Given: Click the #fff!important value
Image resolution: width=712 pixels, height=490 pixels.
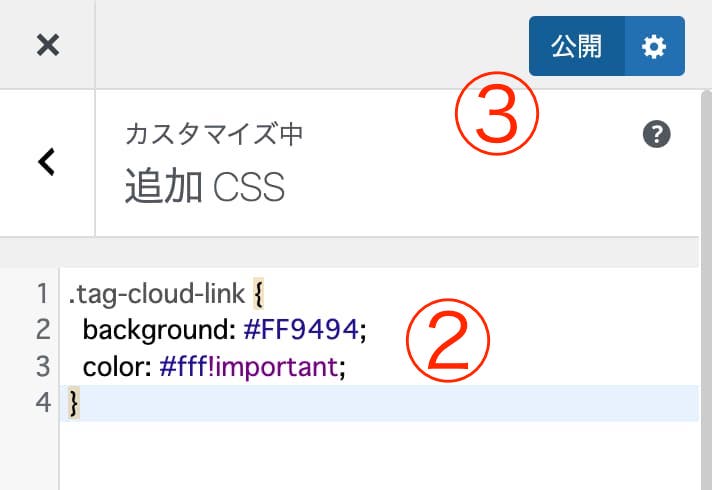Looking at the screenshot, I should pos(249,367).
